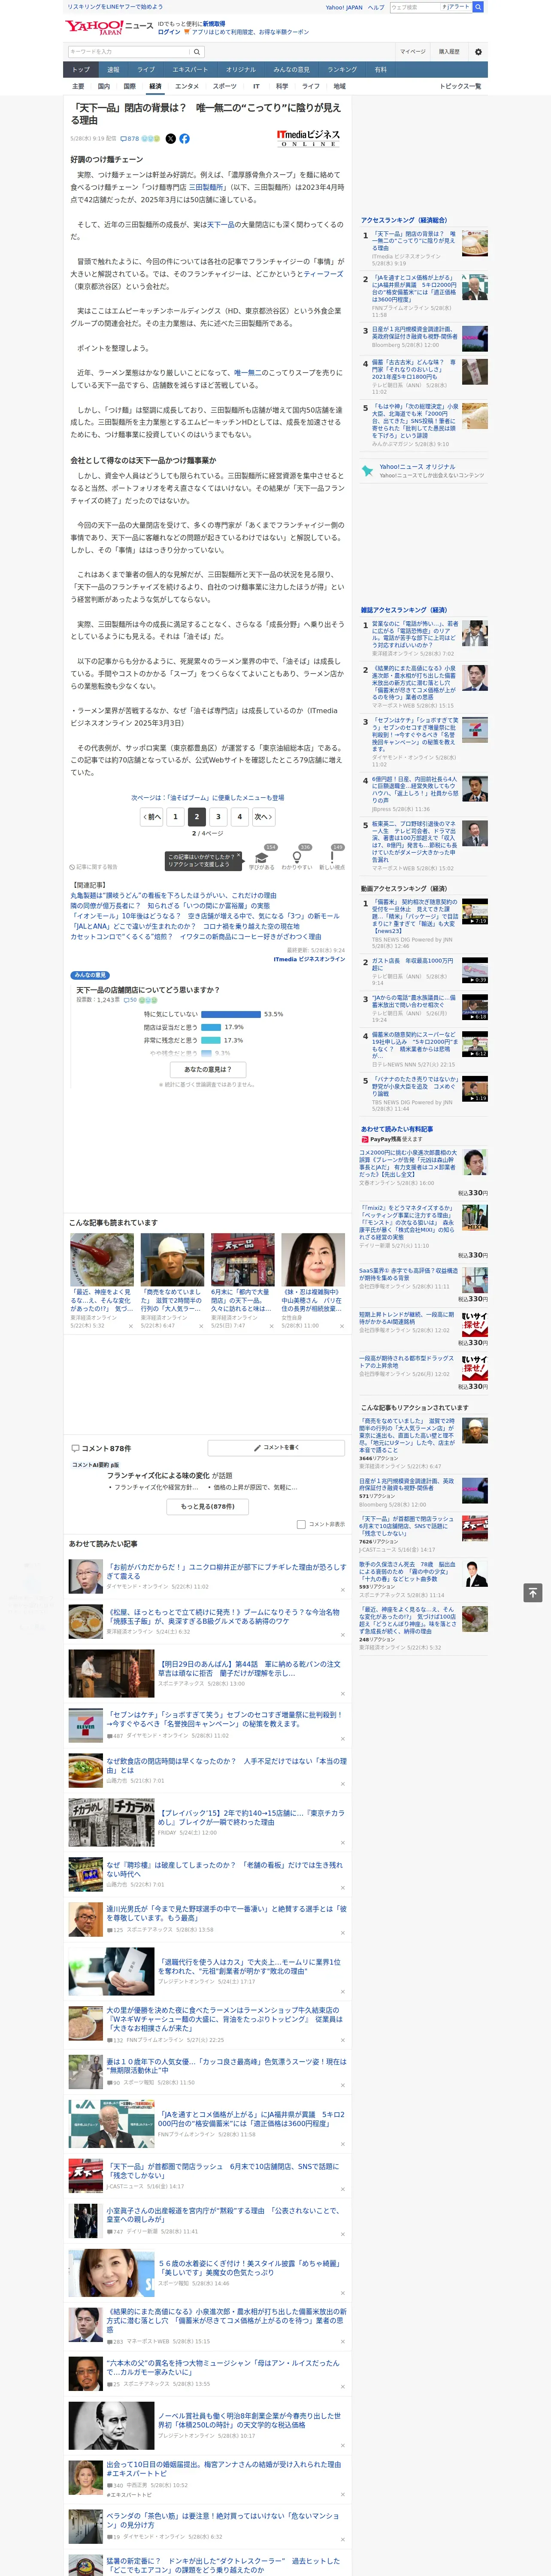551x2576 pixels.
Task: Open マイページ button
Action: click(413, 52)
